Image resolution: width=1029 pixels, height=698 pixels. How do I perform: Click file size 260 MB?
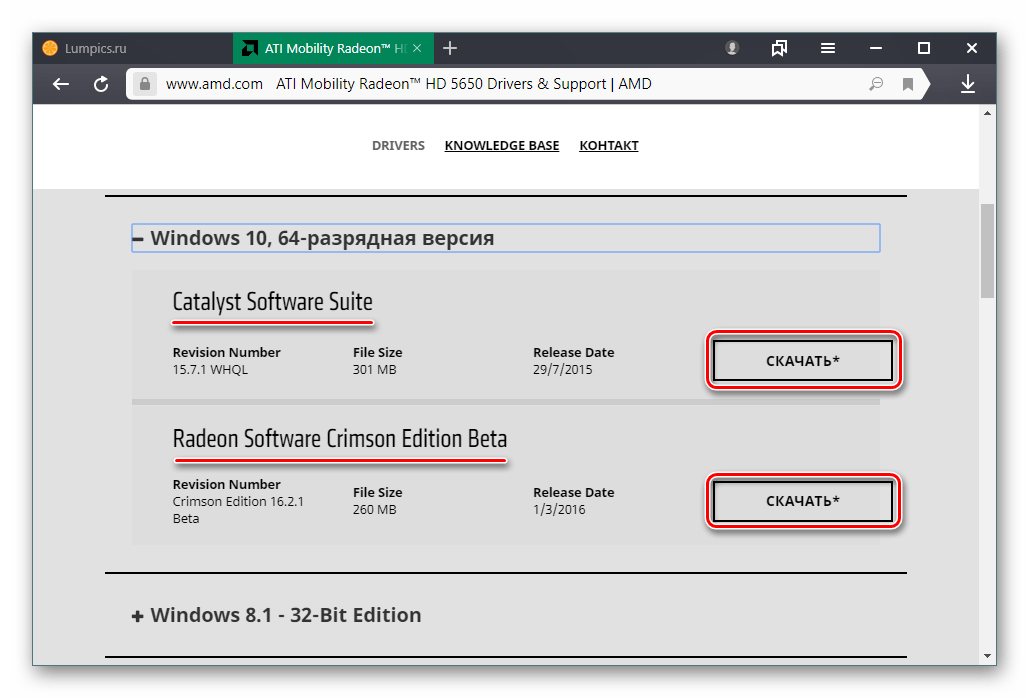tap(375, 510)
